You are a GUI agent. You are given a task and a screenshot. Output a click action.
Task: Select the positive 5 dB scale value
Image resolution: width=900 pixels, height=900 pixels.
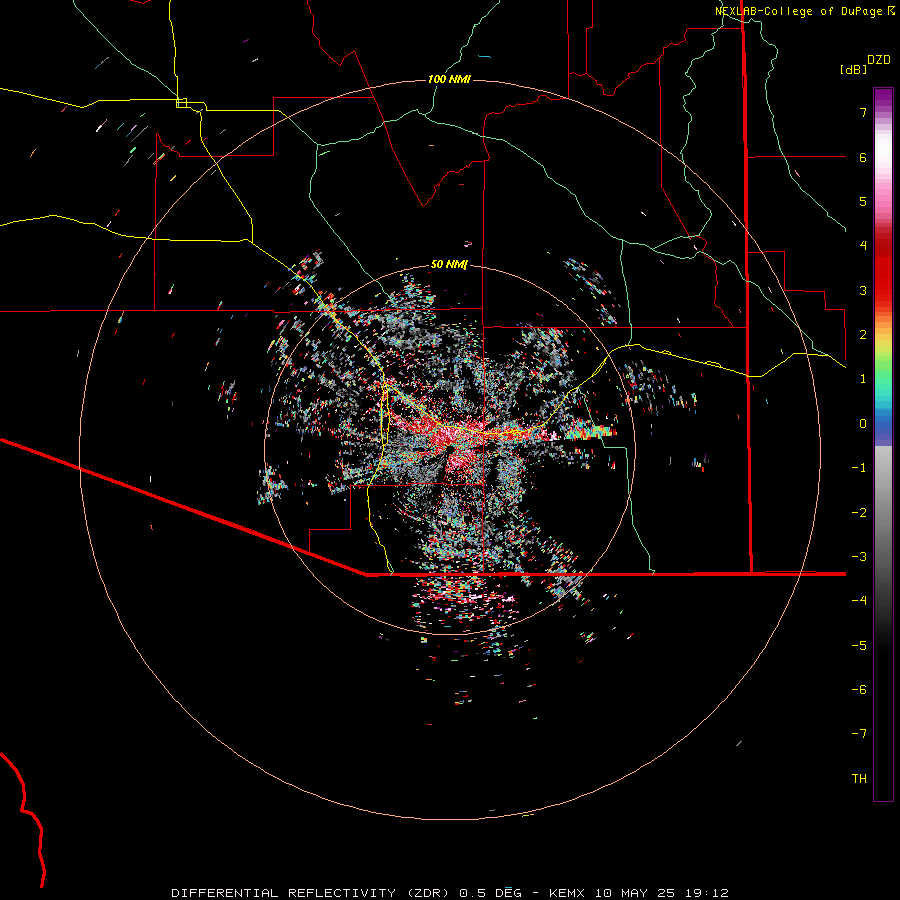coord(863,201)
